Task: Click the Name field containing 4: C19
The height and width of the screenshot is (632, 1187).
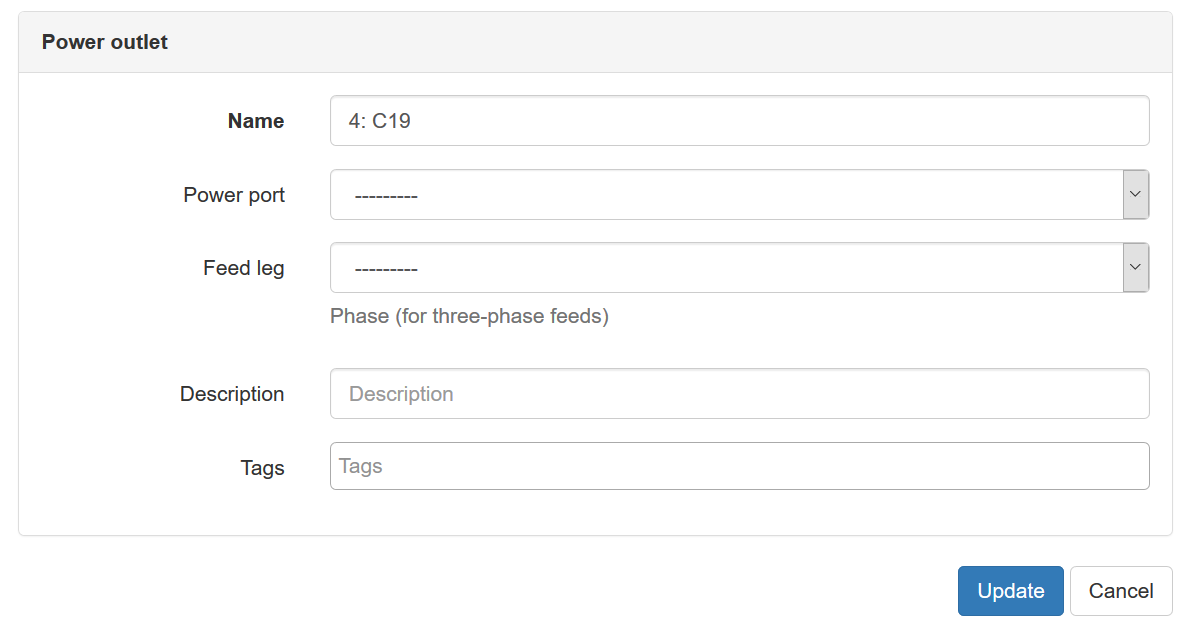Action: [x=739, y=121]
